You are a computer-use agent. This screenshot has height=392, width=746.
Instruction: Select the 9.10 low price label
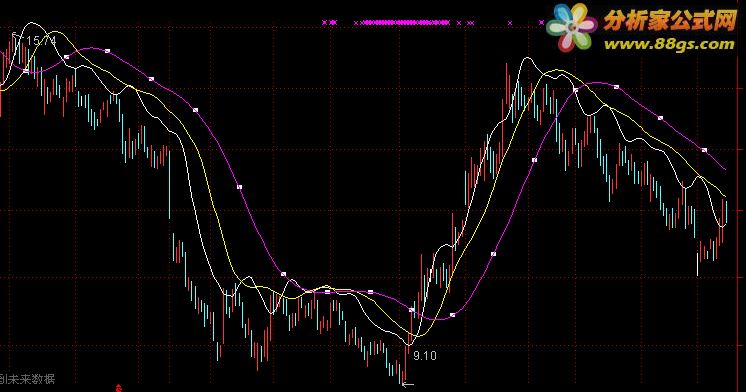click(424, 356)
